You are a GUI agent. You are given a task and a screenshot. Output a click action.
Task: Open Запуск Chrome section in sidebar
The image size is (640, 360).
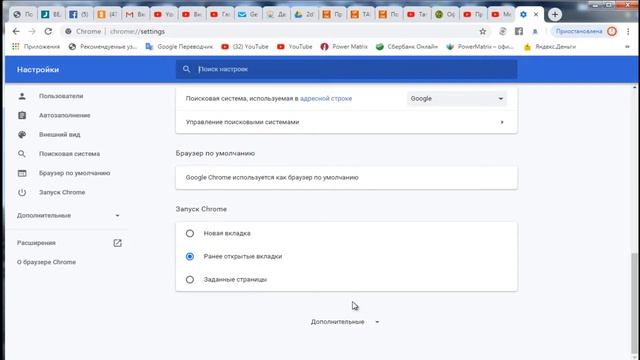coord(62,192)
